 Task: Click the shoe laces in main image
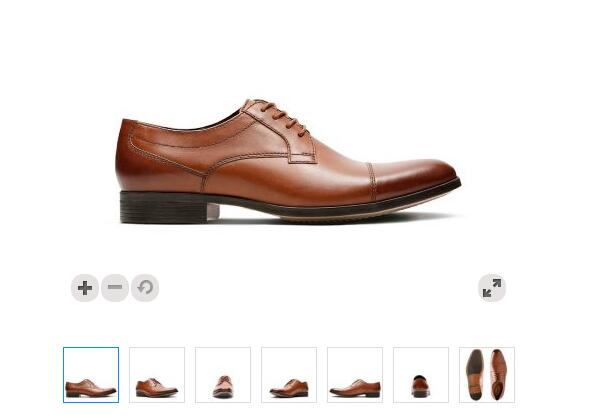point(283,117)
